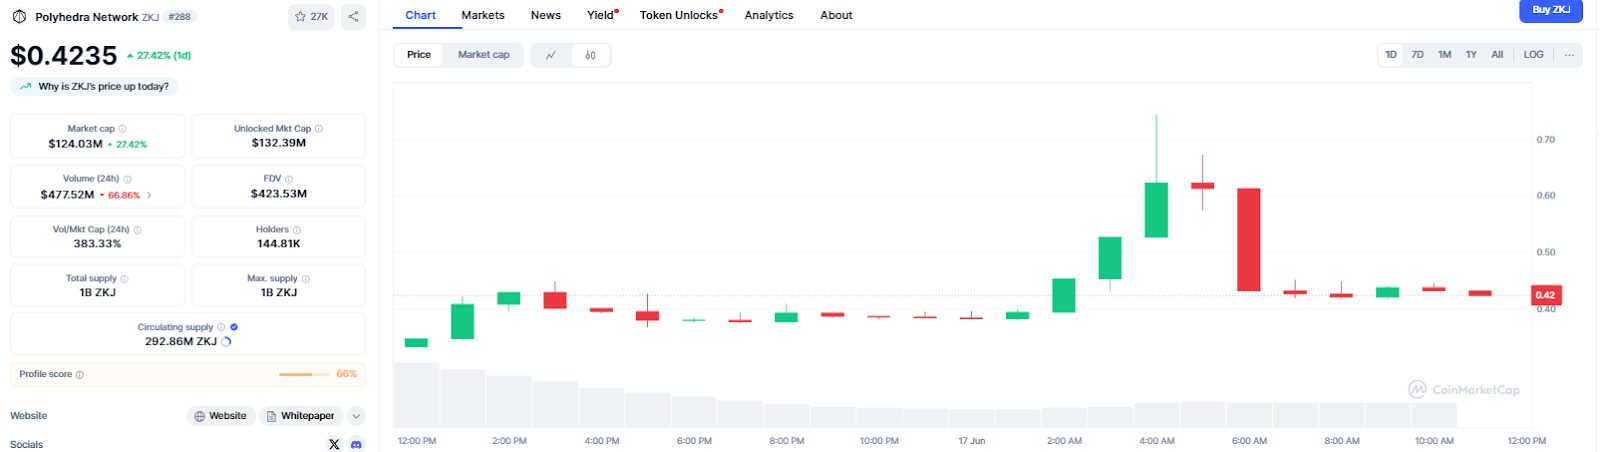Screen dimensions: 1600x452
Task: Switch chart data to Market cap
Action: [483, 55]
